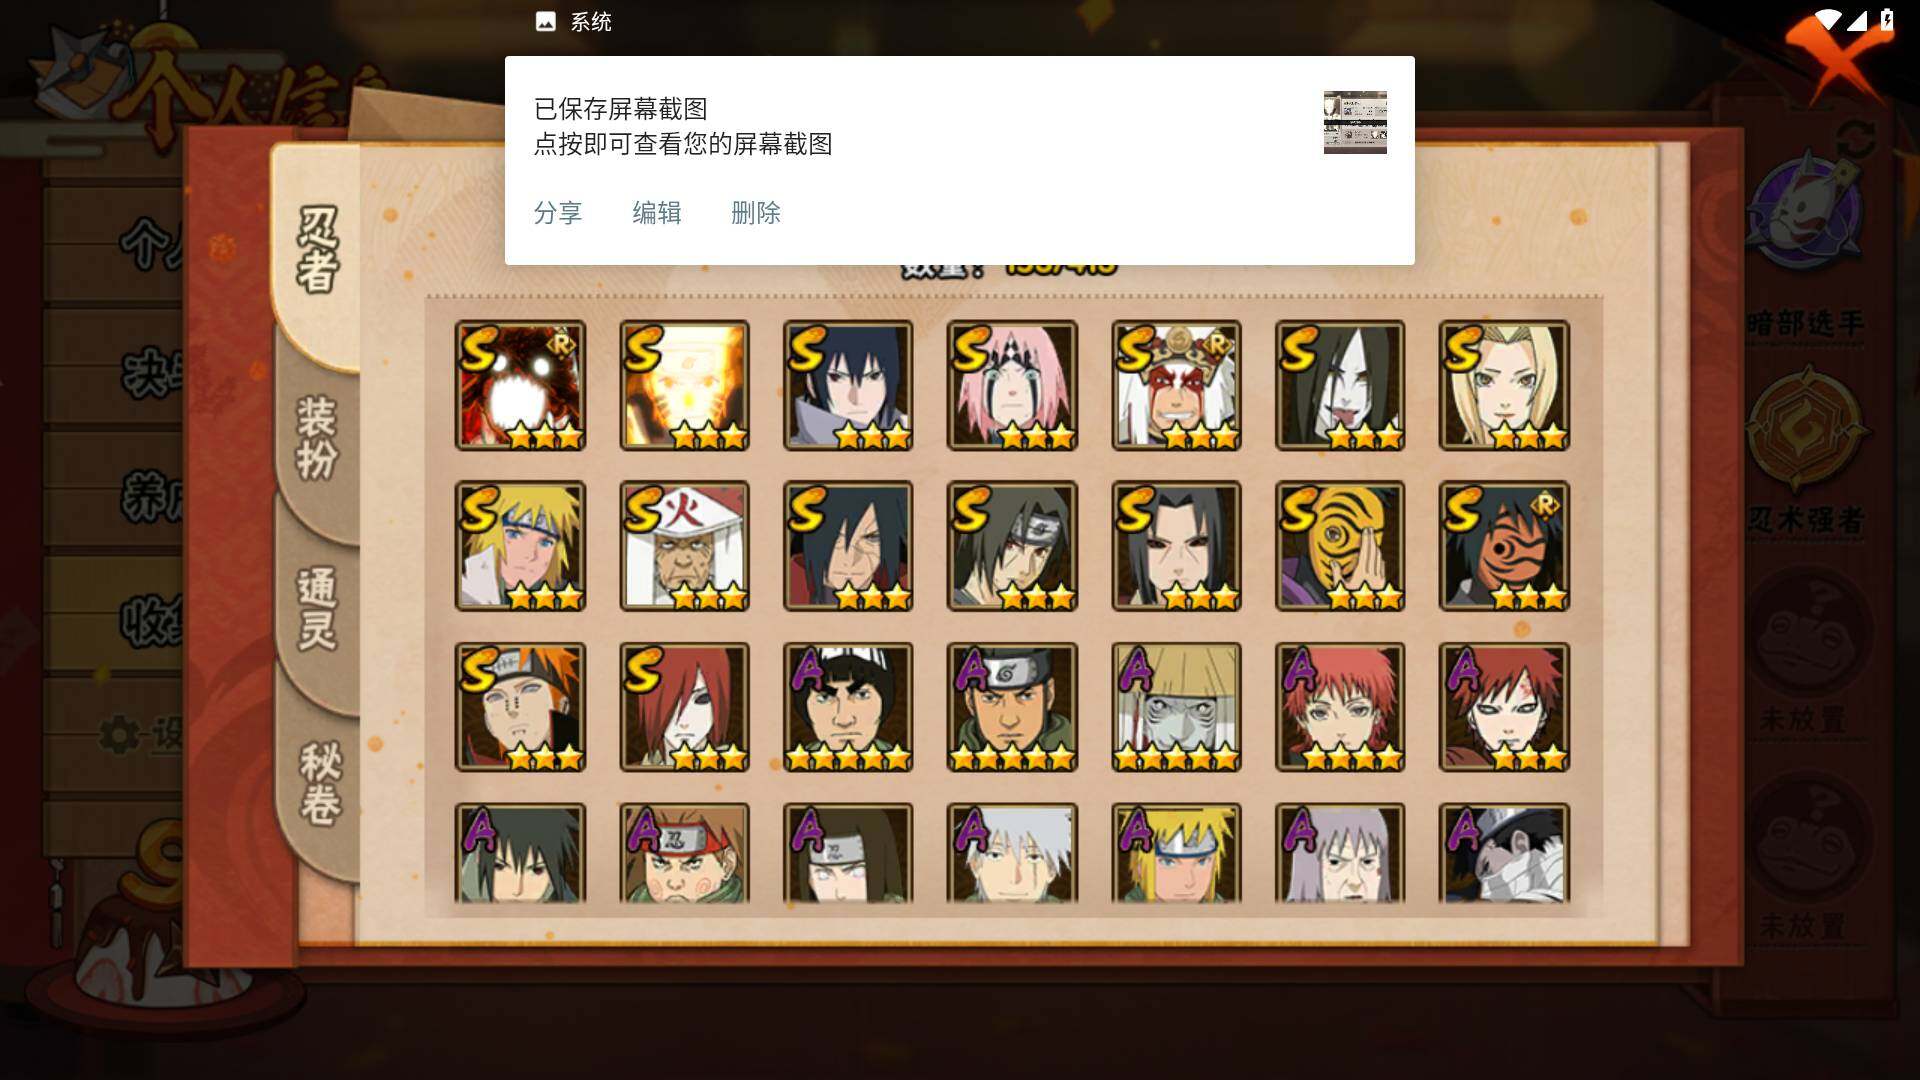The width and height of the screenshot is (1920, 1080).
Task: Choose the Orochimaru S-rank portrait
Action: coord(1340,385)
